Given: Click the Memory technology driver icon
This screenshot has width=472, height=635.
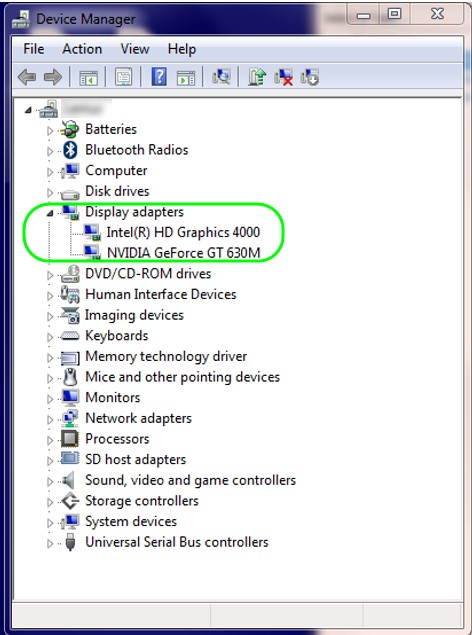Looking at the screenshot, I should click(x=70, y=358).
